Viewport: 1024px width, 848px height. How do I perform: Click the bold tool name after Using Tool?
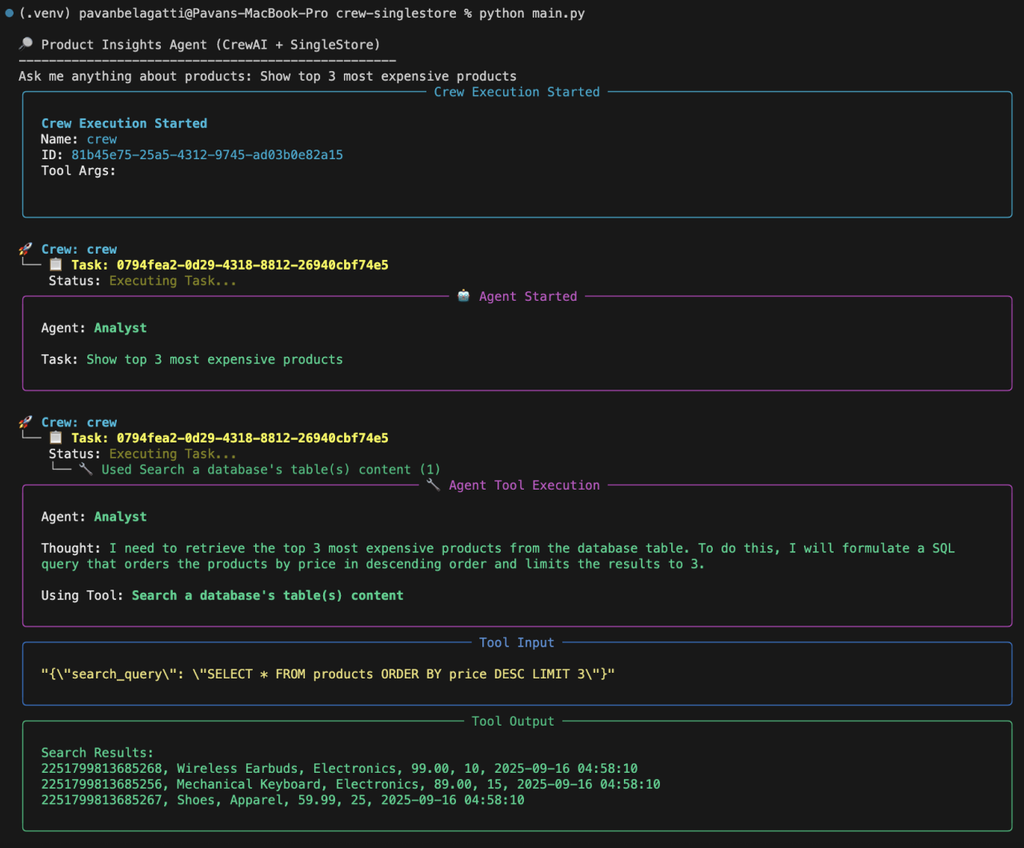[x=267, y=595]
